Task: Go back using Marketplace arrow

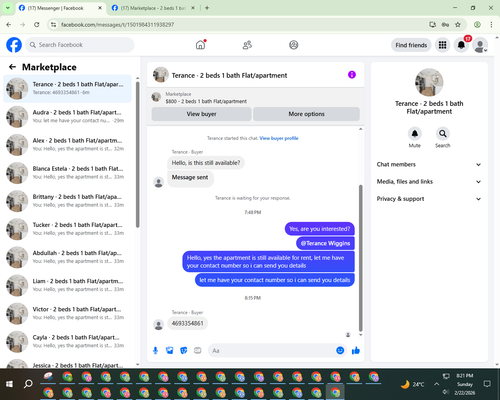Action: (x=12, y=67)
